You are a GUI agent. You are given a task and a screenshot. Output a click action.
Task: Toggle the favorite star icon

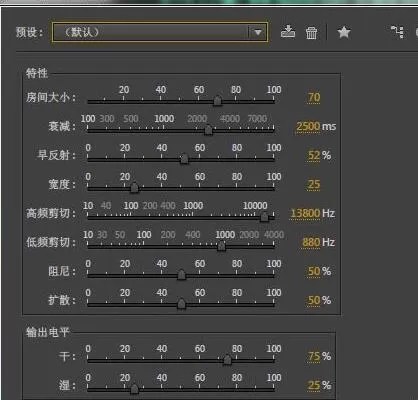(x=344, y=32)
